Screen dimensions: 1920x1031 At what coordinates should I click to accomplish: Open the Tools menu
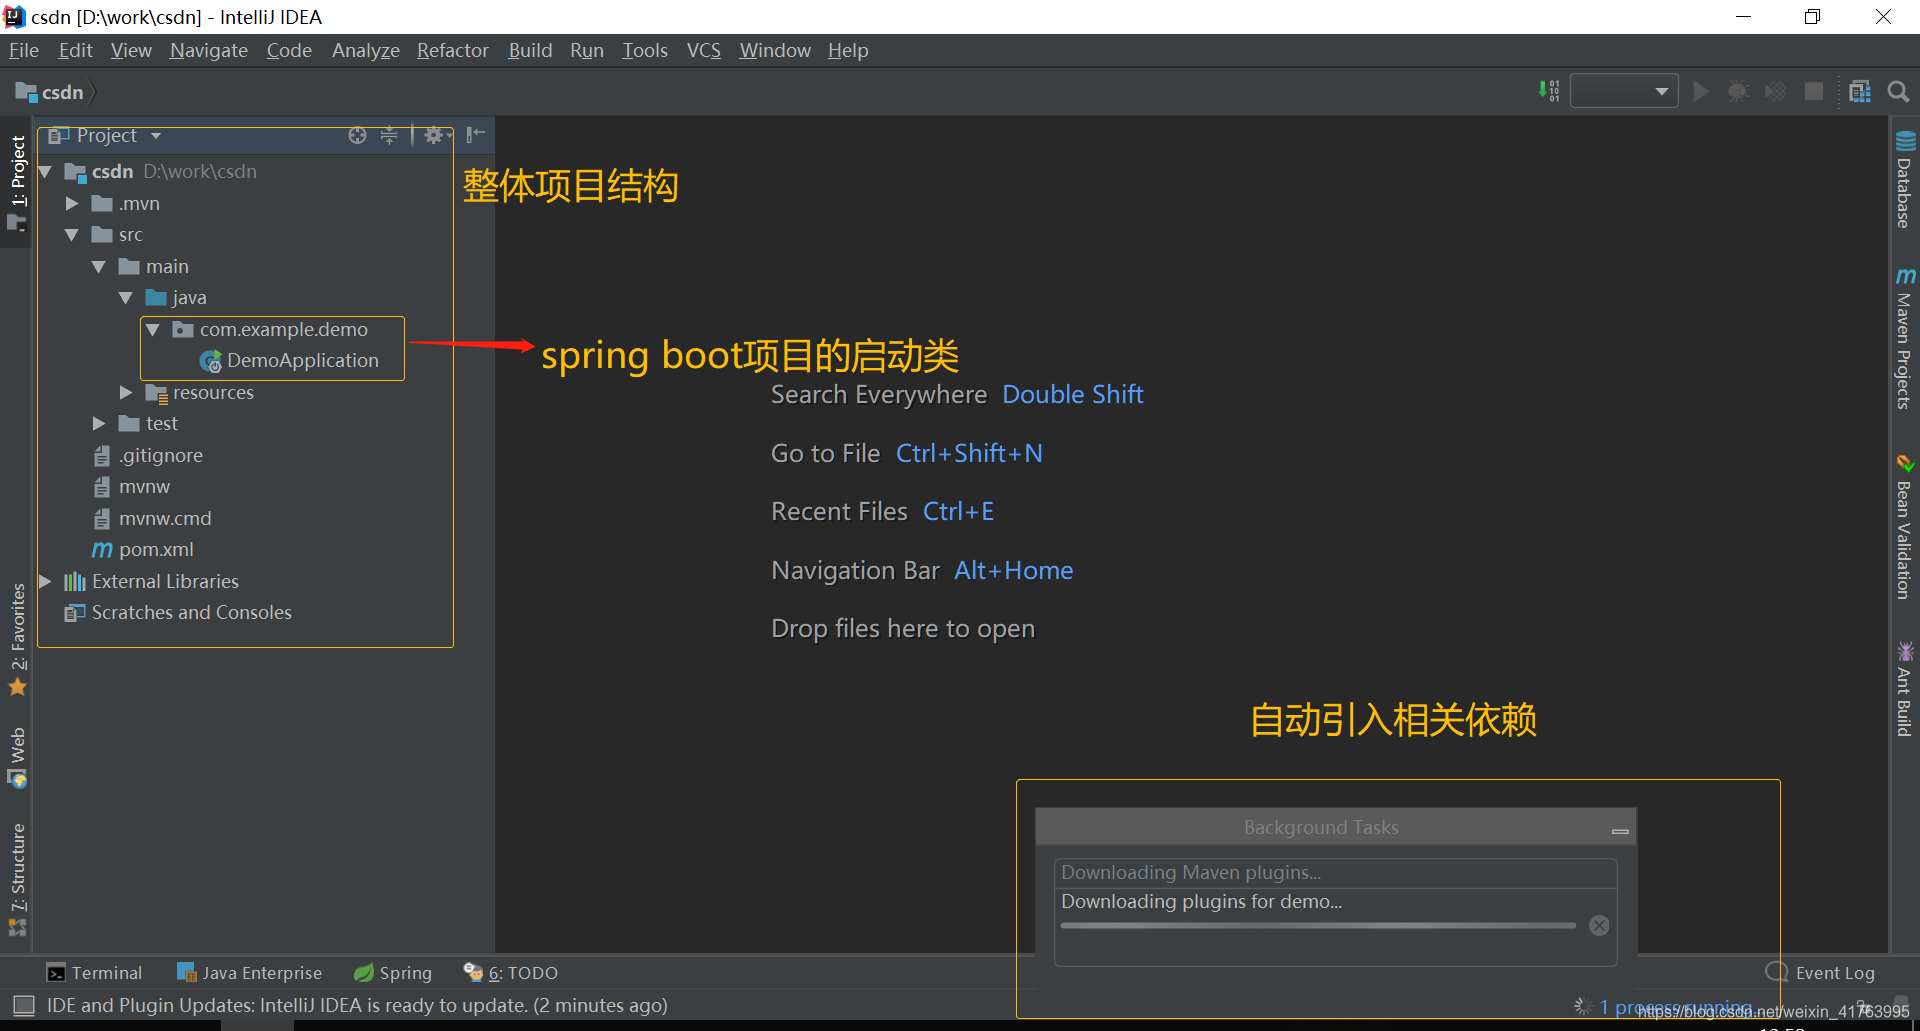pos(645,50)
